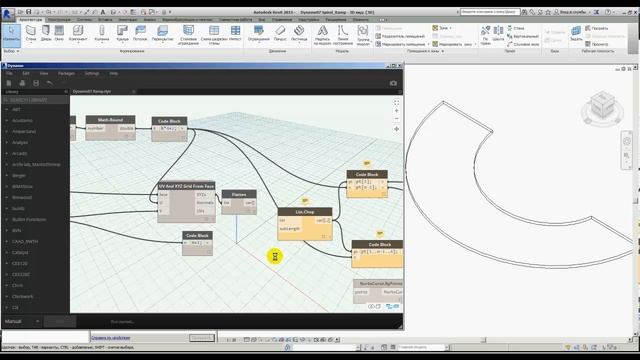
Task: Expand the Arcadis library category
Action: 20,154
